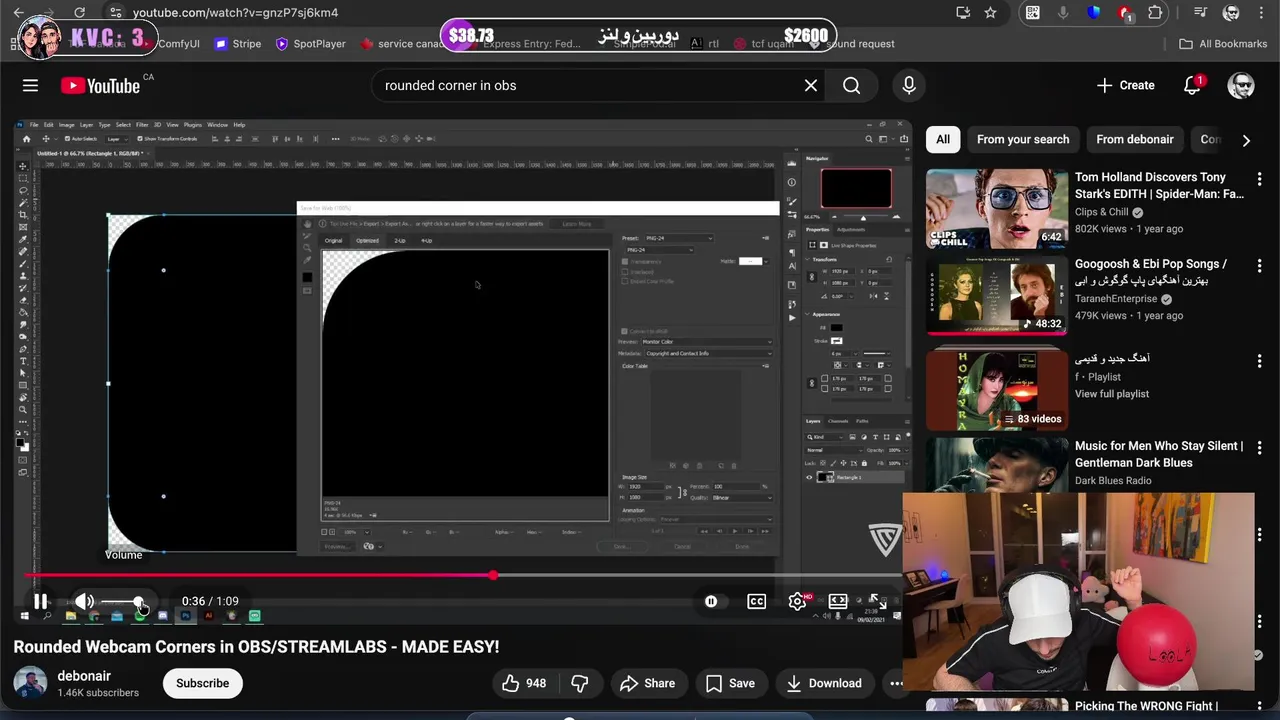Open Music for Men Who Stay Silent title

pyautogui.click(x=1159, y=454)
